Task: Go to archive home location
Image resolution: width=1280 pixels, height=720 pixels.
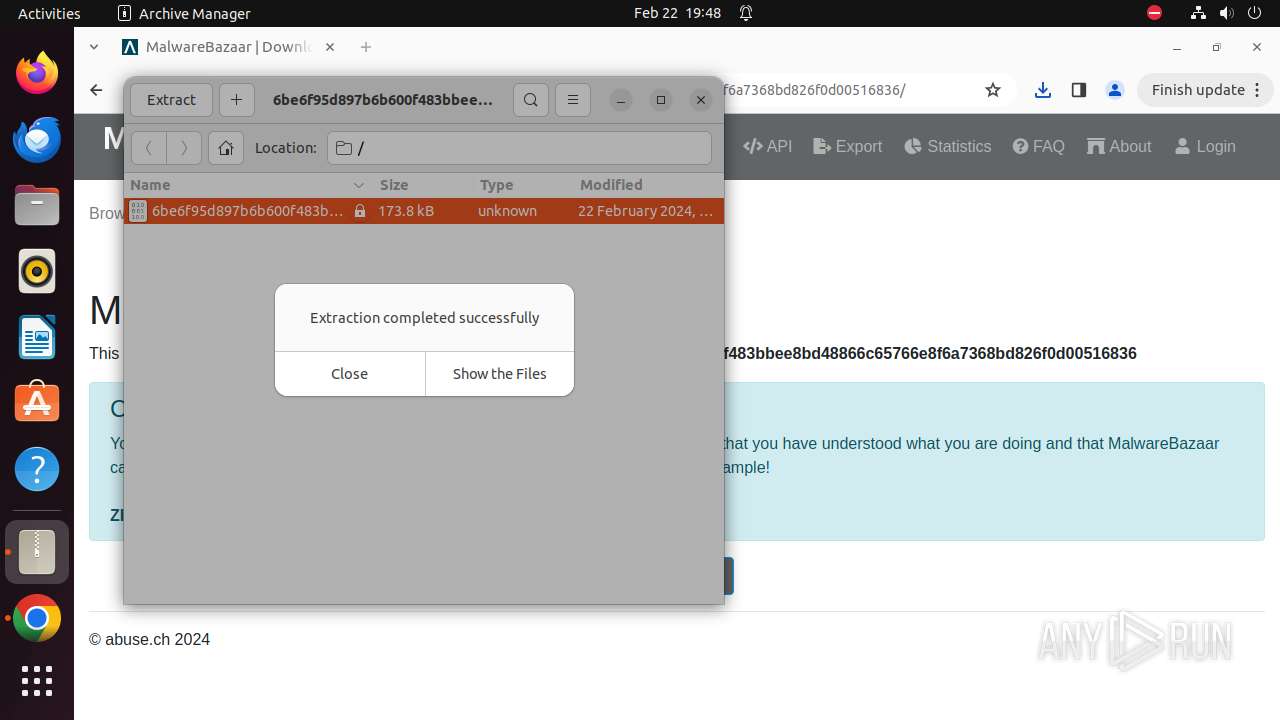Action: 226,148
